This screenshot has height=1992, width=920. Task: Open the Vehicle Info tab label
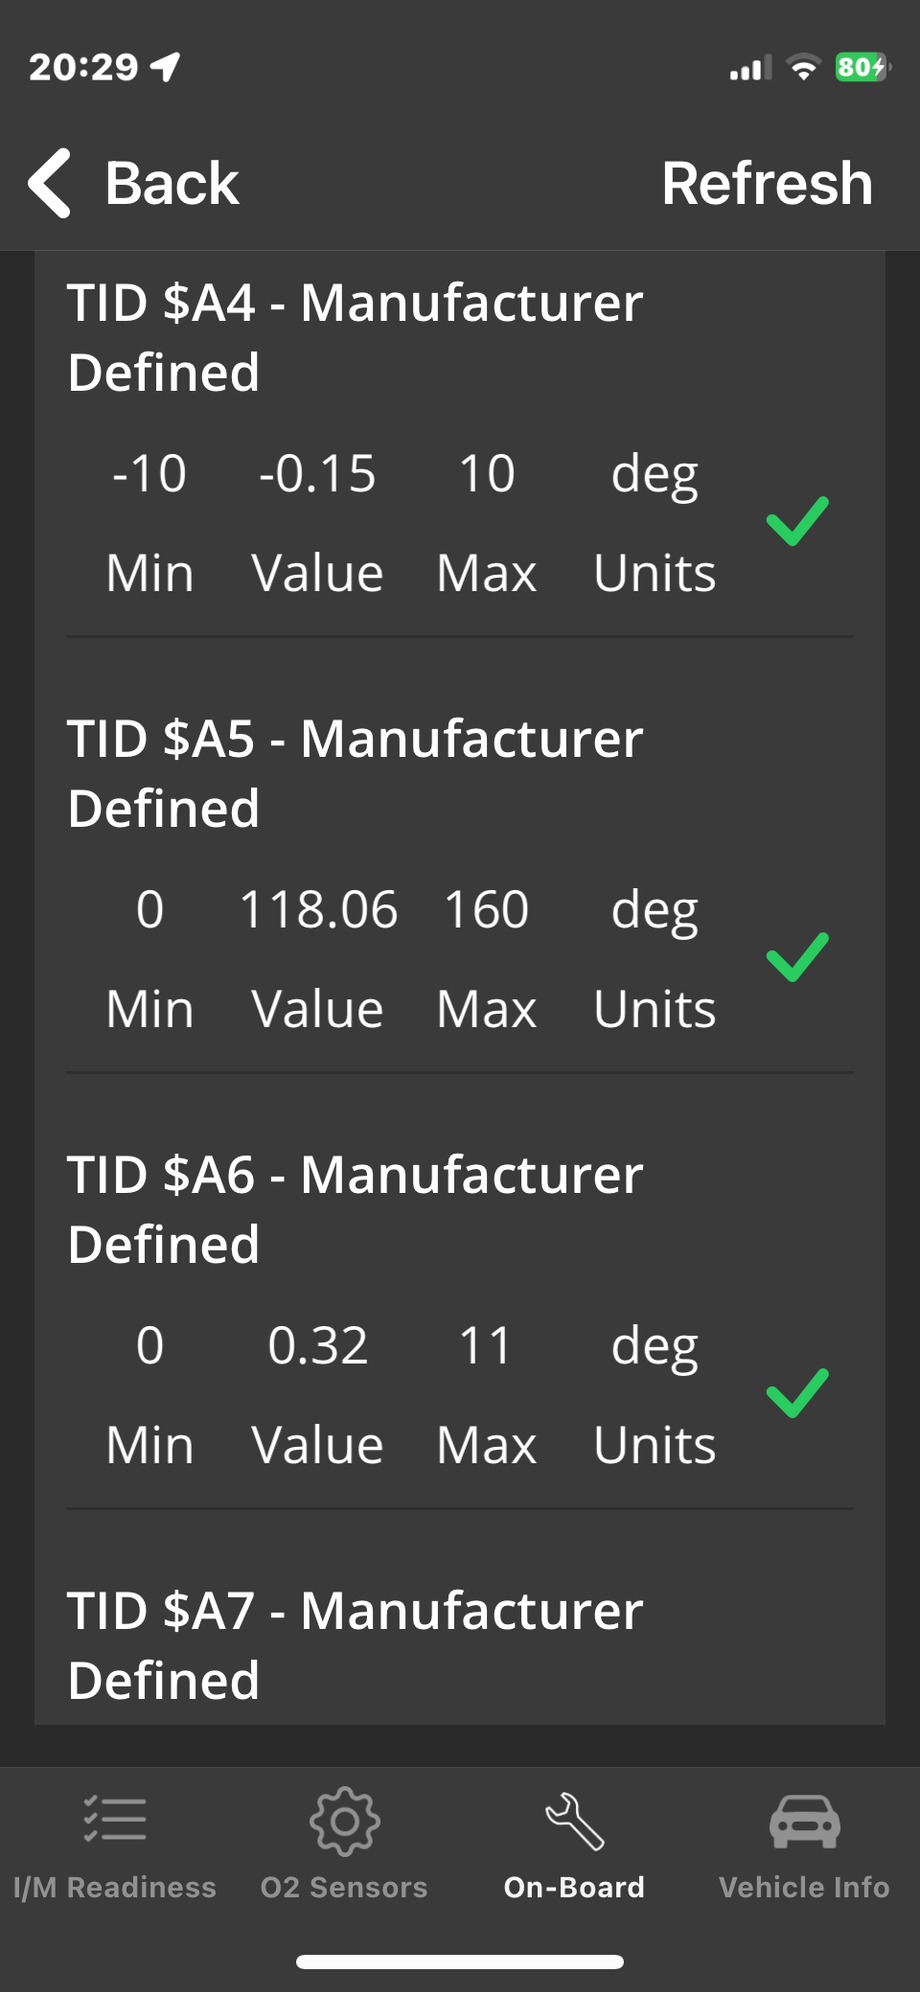pos(804,1887)
